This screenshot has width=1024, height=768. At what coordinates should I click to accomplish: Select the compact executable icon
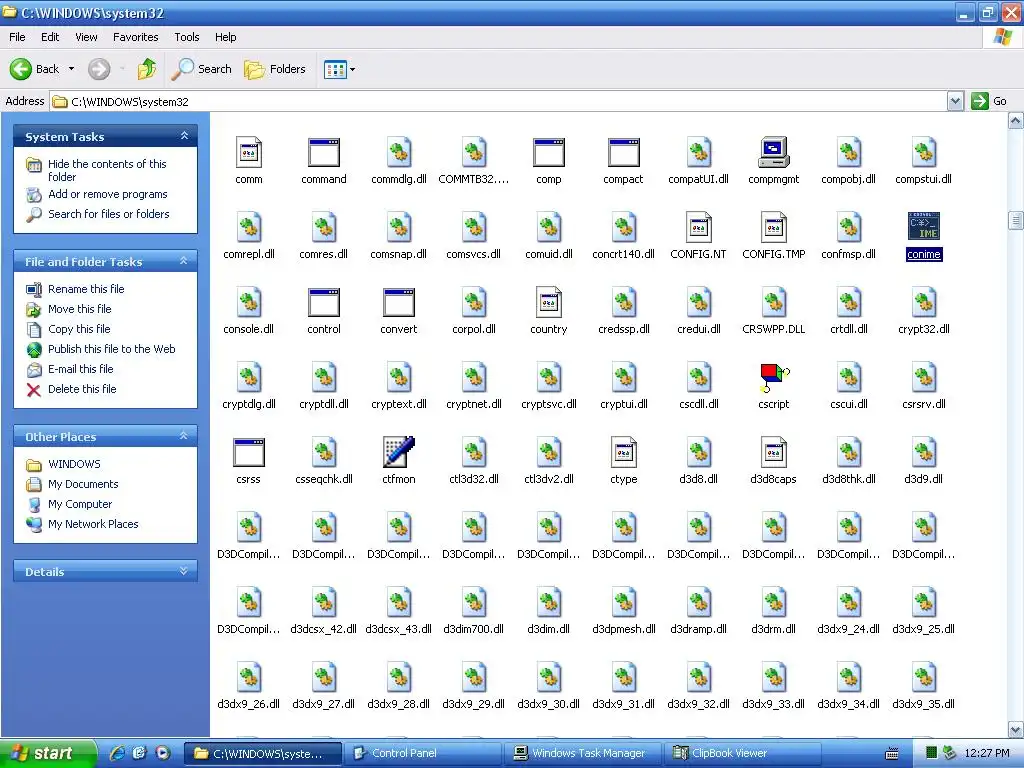click(624, 152)
